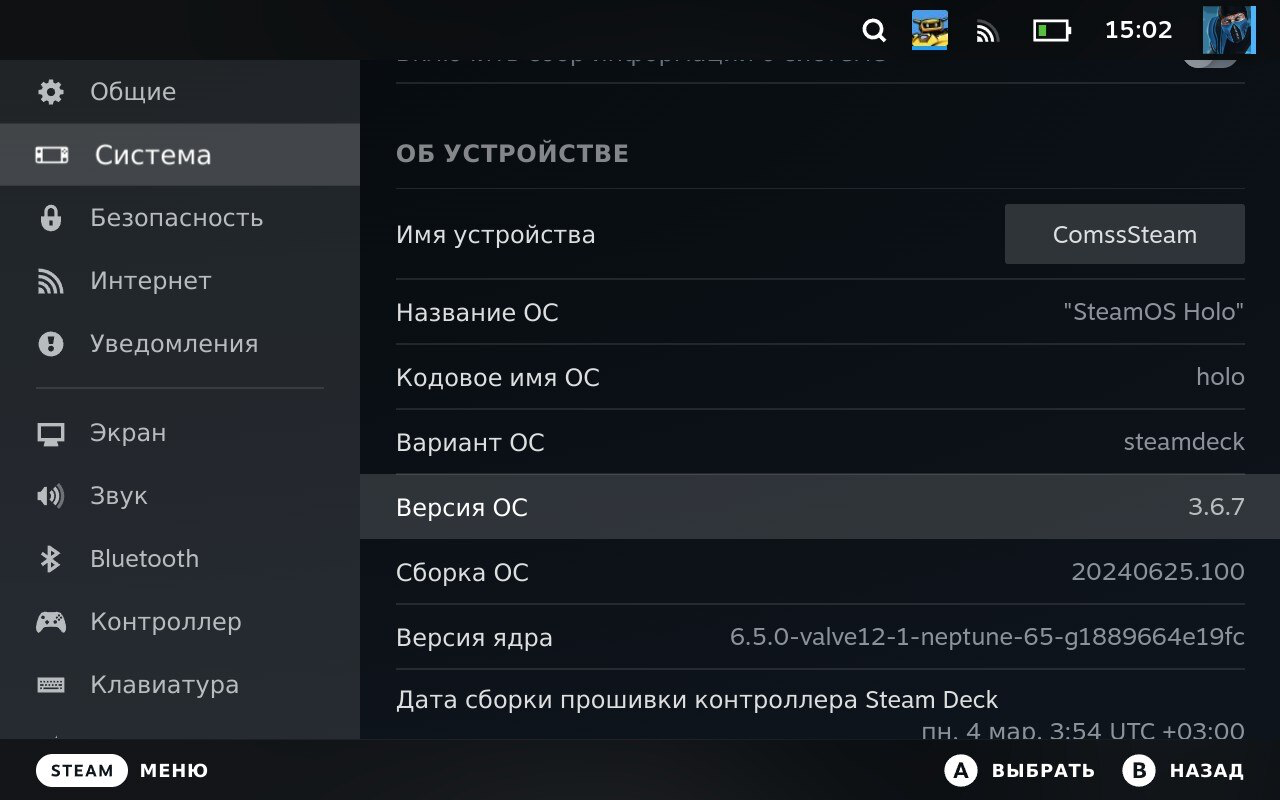Select the gamepad icon for Контроллер

pos(50,622)
